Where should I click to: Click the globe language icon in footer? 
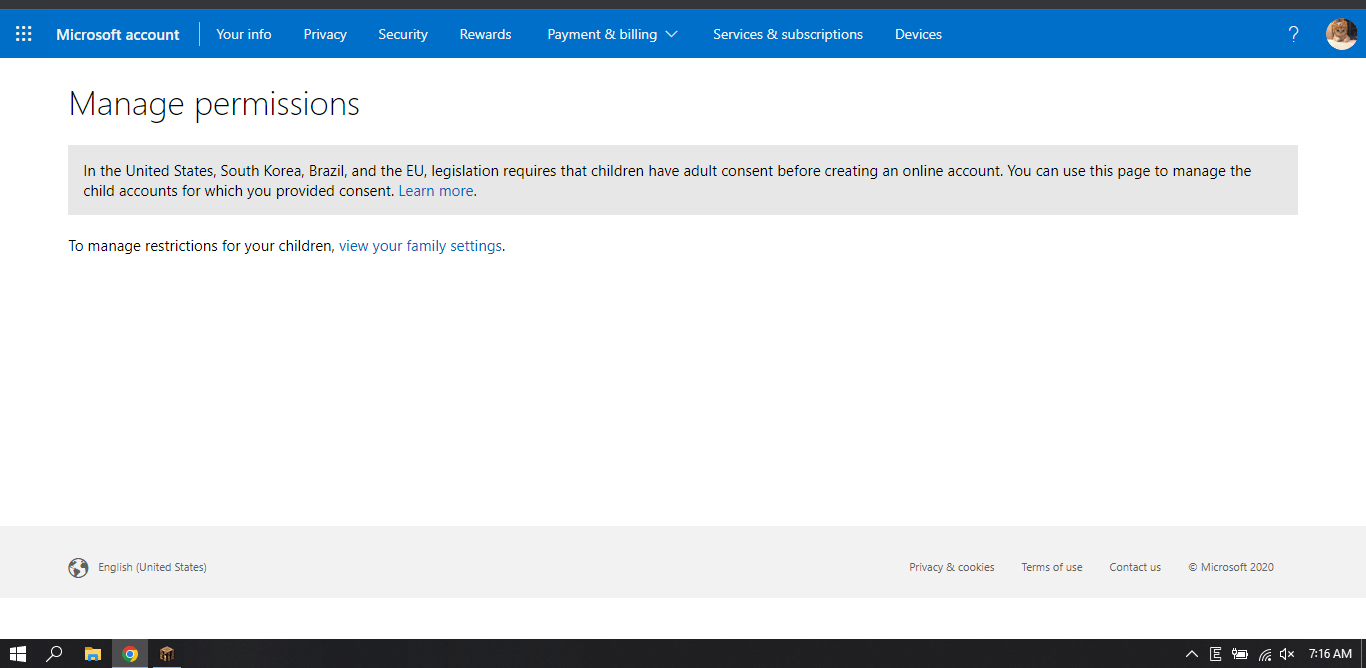[78, 568]
